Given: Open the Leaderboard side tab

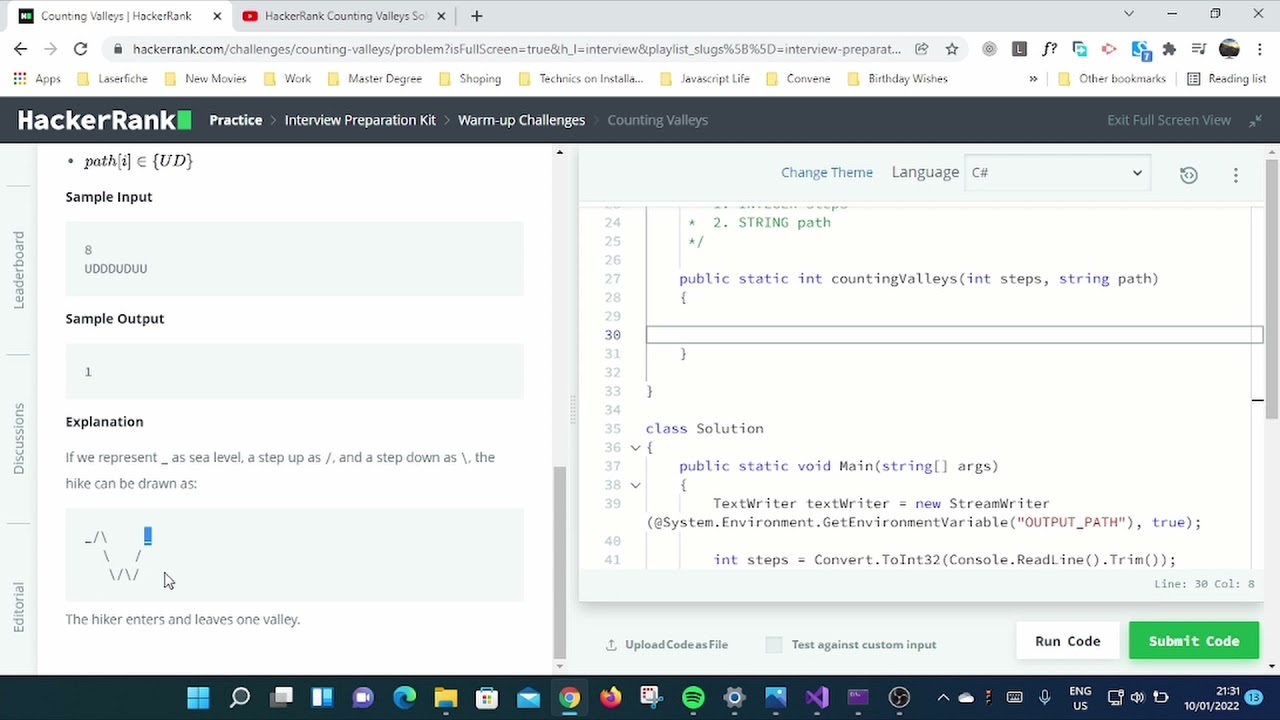Looking at the screenshot, I should point(18,270).
